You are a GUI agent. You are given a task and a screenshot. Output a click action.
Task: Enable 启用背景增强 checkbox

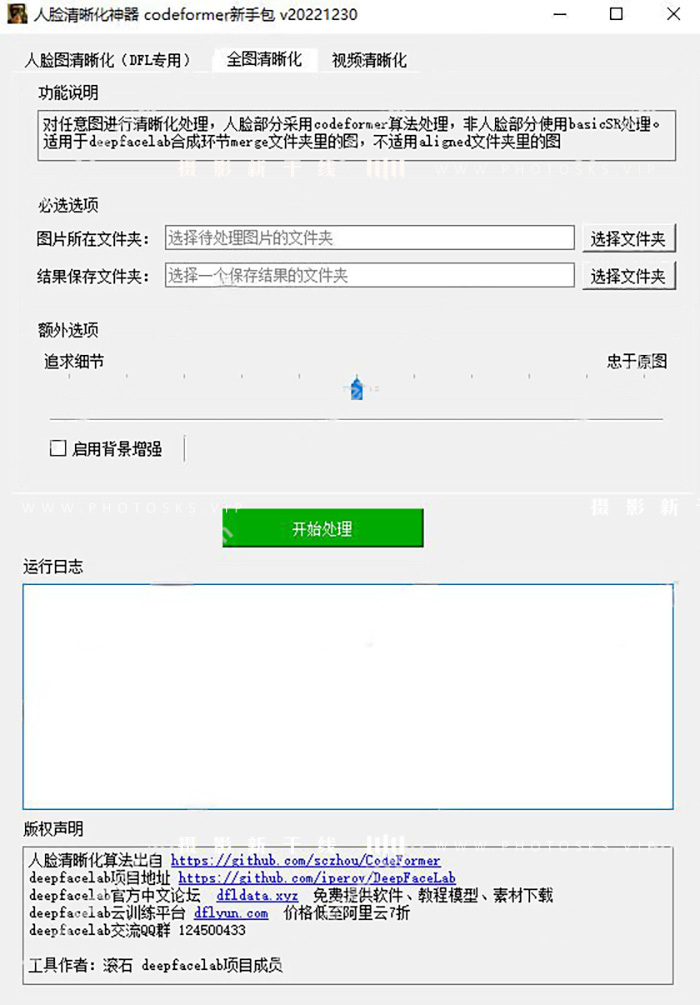[58, 448]
